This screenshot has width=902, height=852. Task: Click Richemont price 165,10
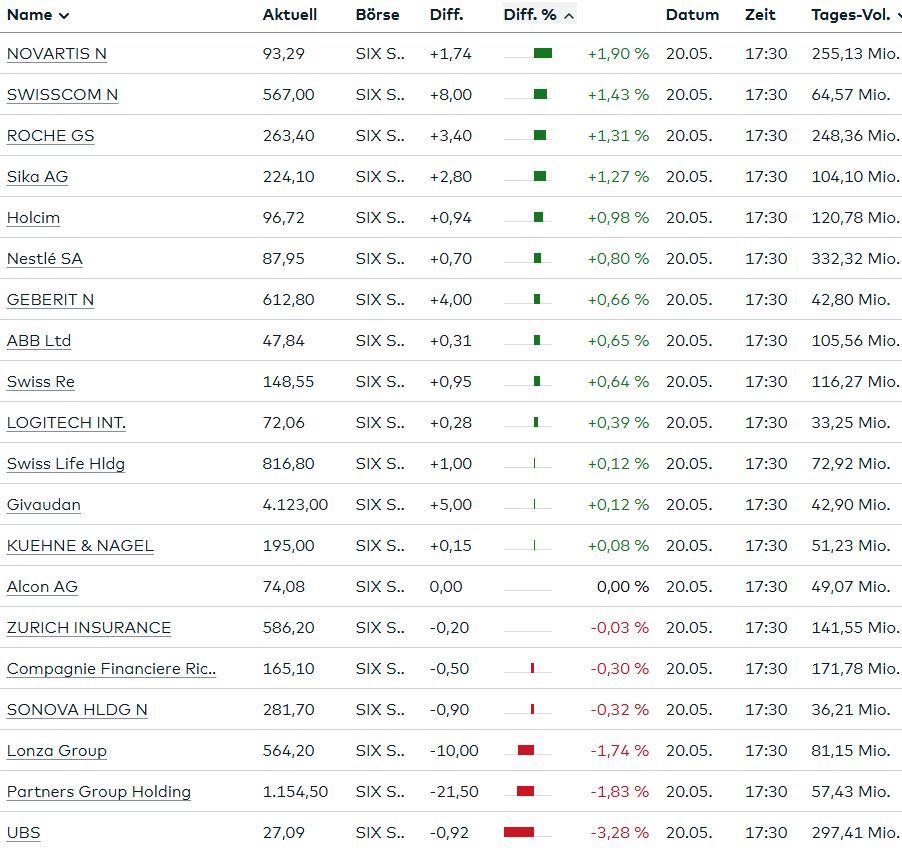click(288, 668)
